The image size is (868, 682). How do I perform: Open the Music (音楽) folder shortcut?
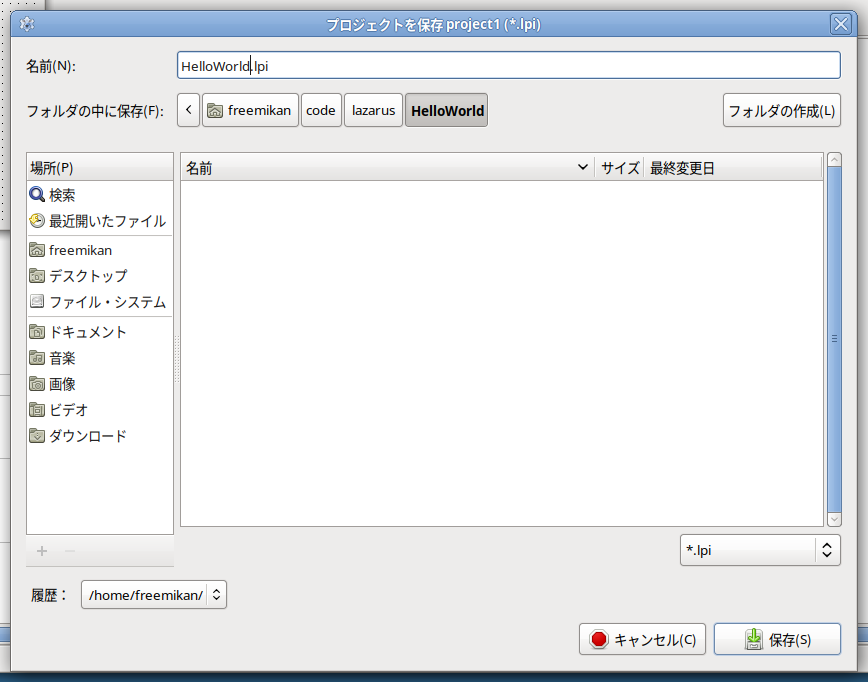62,358
